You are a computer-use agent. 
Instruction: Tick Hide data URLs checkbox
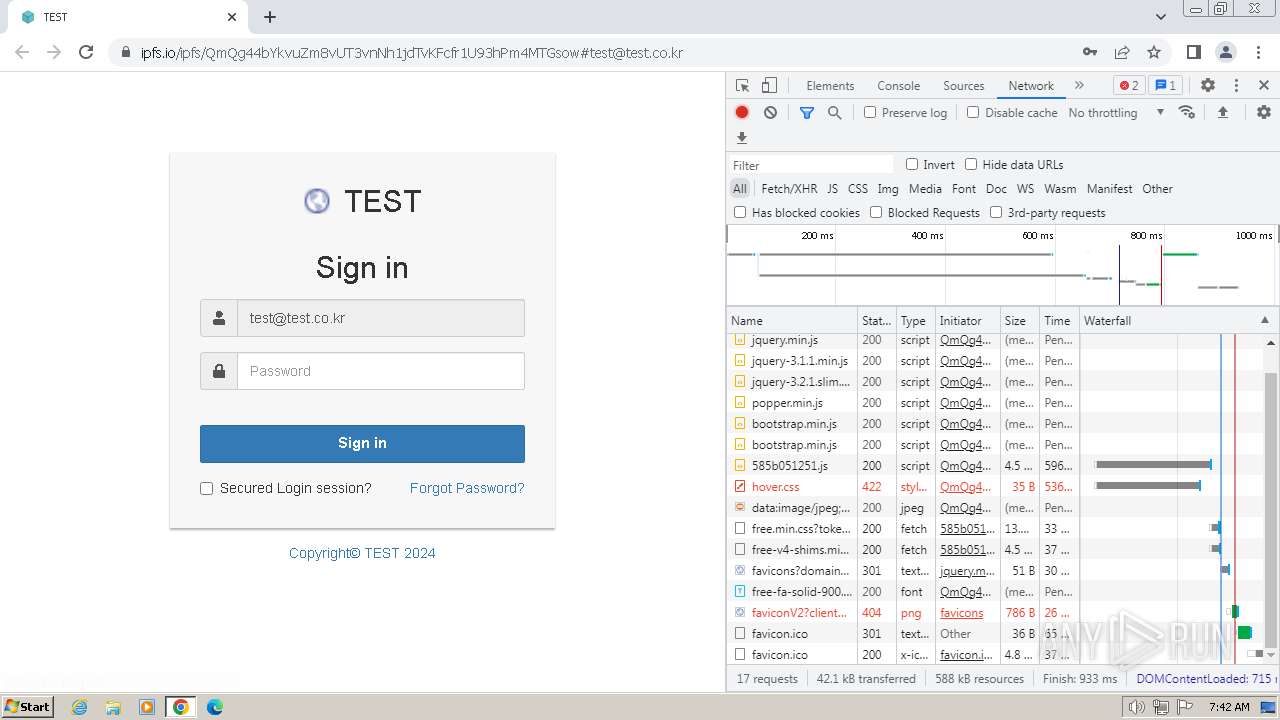971,164
